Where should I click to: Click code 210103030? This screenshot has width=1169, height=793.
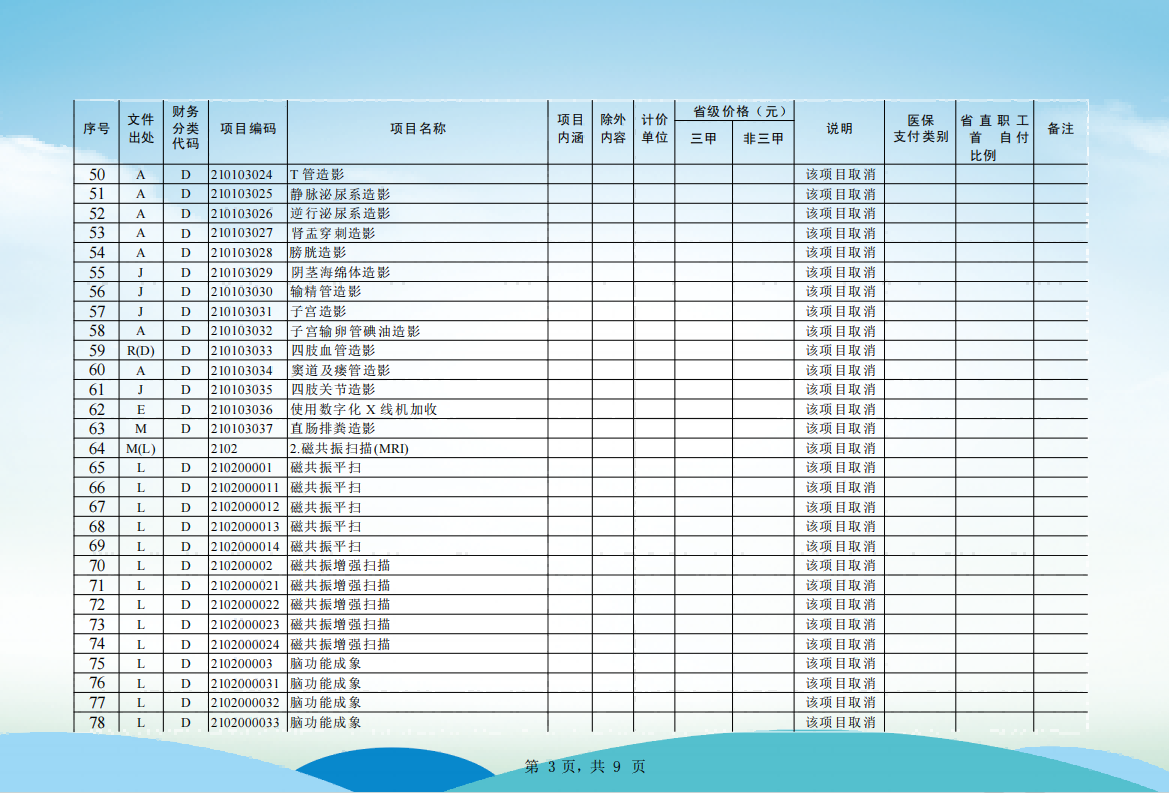point(242,292)
